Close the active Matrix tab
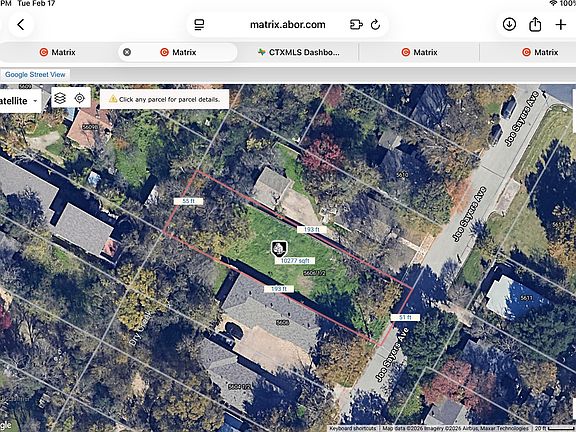This screenshot has width=576, height=432. tap(127, 52)
